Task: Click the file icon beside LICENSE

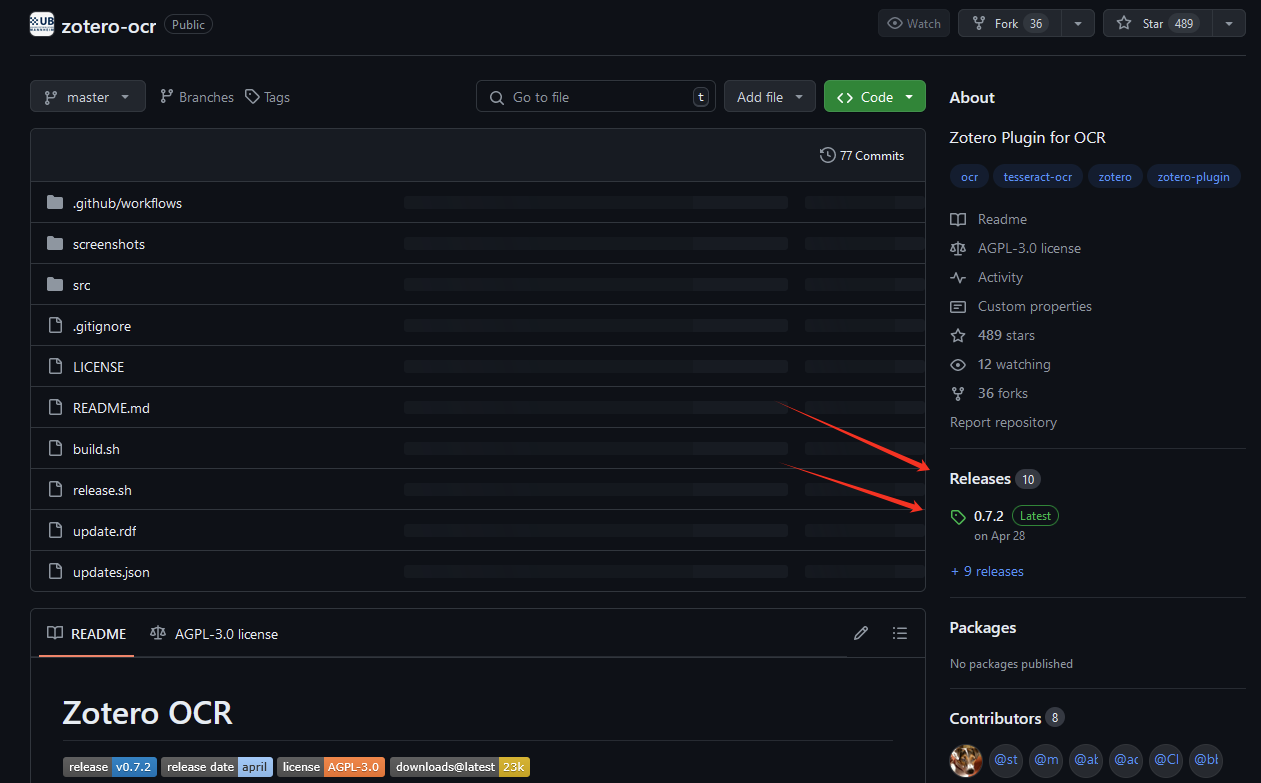Action: (x=55, y=367)
